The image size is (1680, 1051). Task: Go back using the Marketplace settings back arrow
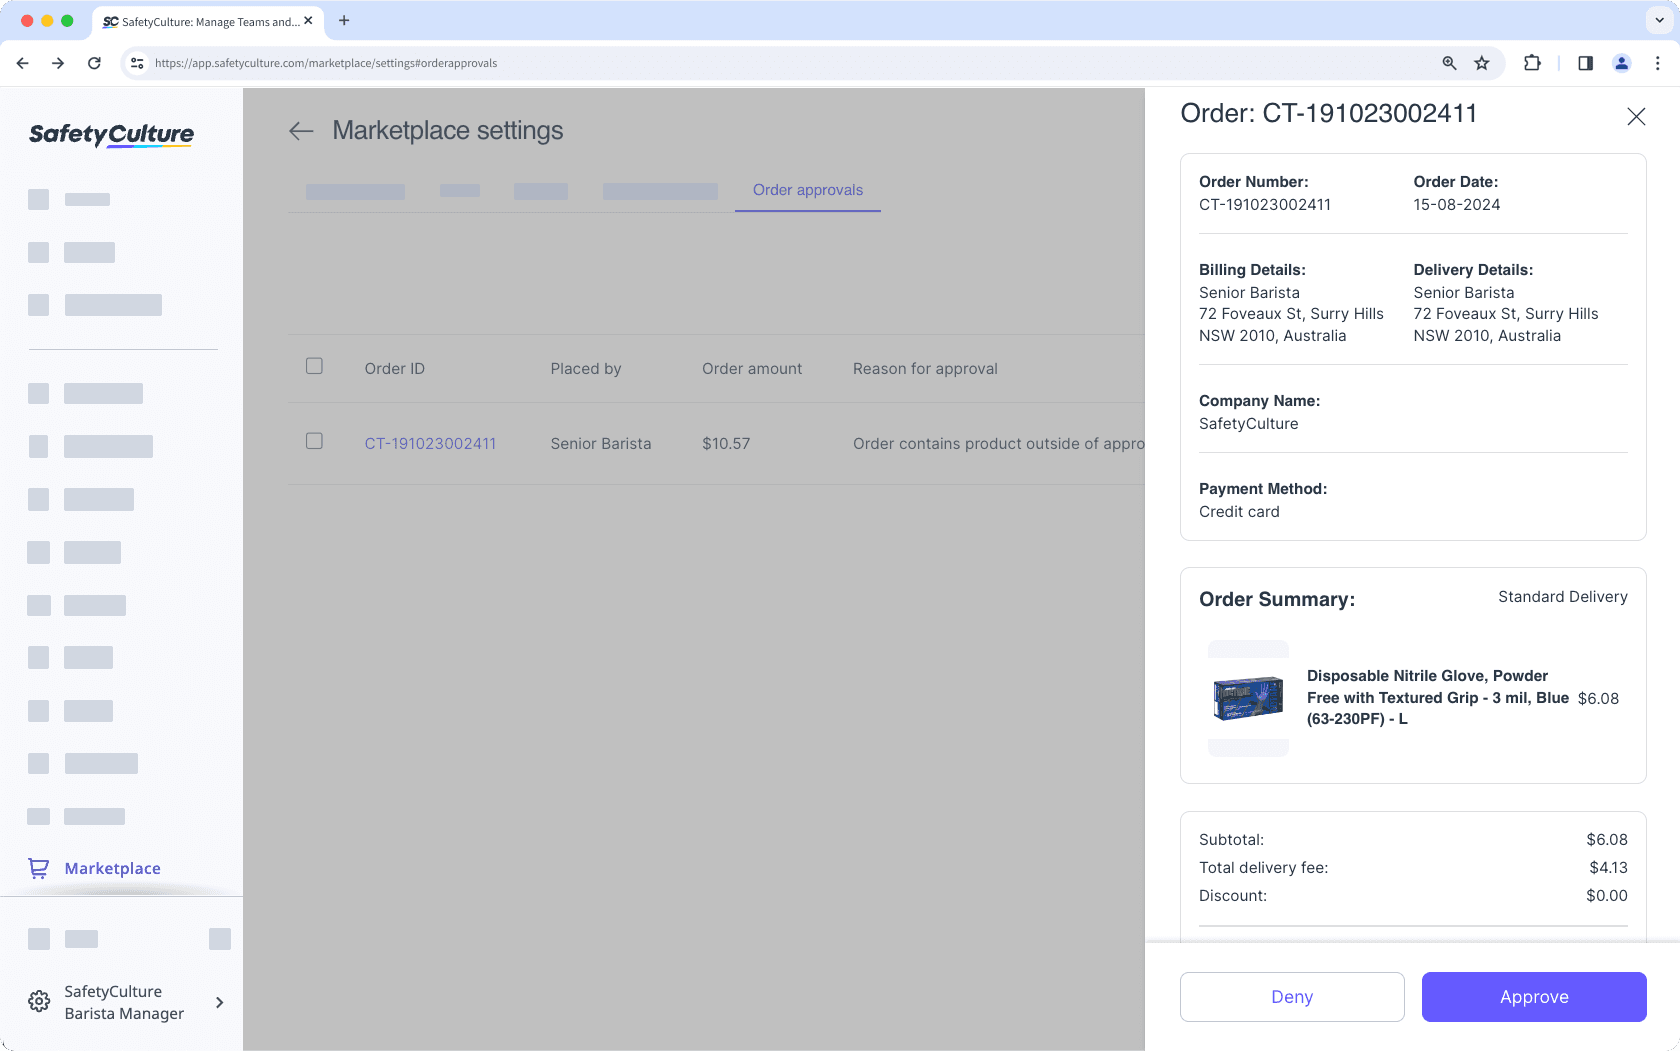[x=301, y=131]
